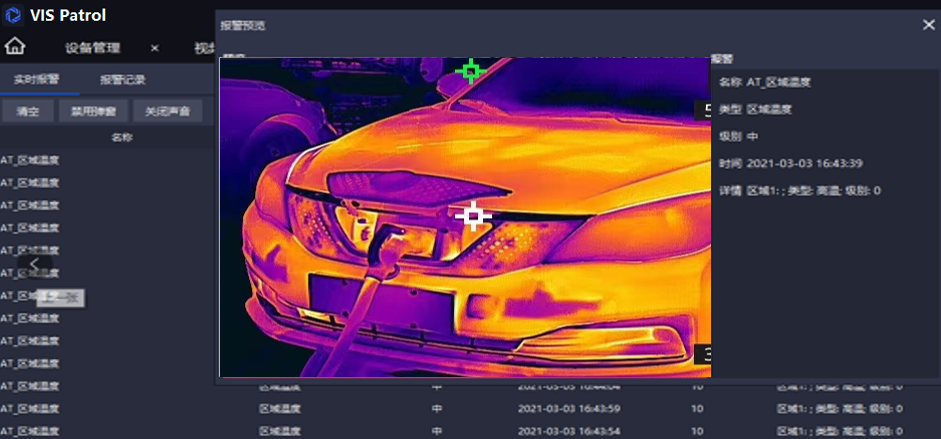The width and height of the screenshot is (941, 439).
Task: Click the 详情 line in alarm panel
Action: pos(799,190)
